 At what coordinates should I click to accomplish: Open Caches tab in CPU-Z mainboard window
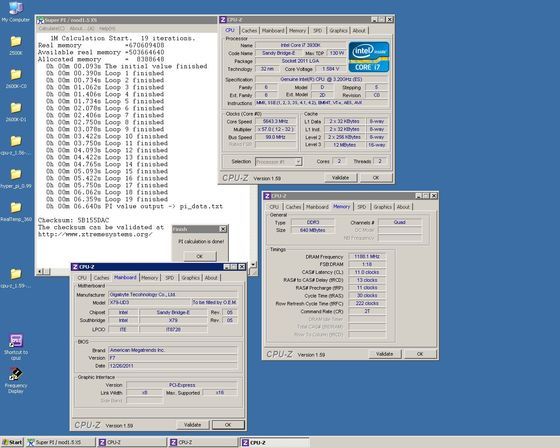[x=101, y=278]
